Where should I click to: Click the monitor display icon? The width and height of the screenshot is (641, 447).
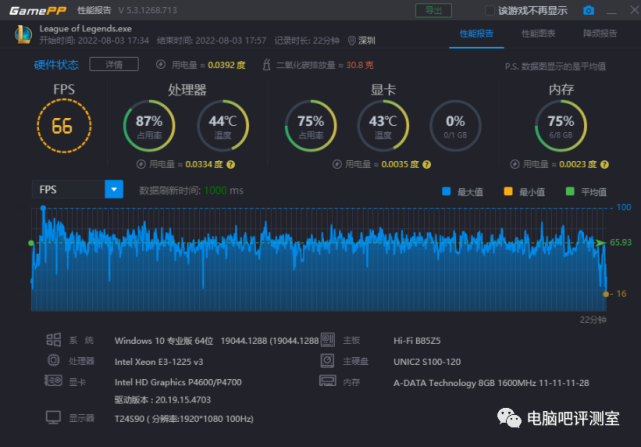tap(53, 418)
